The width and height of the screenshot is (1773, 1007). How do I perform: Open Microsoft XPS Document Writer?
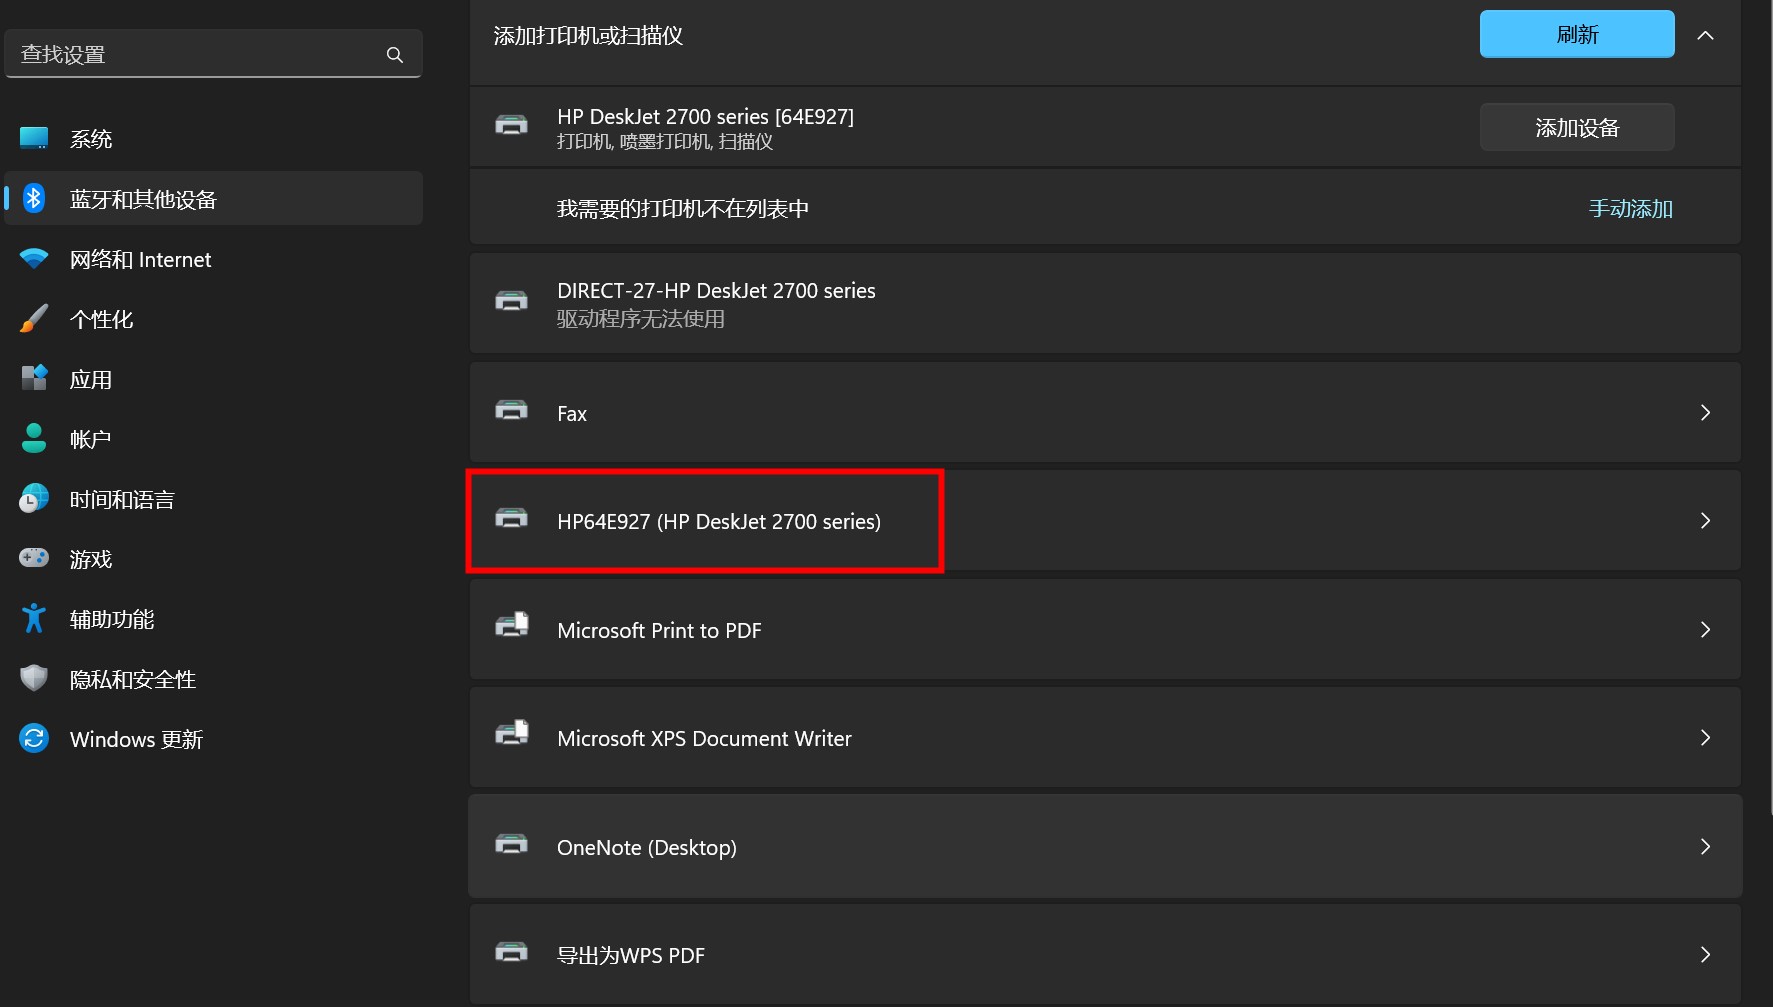(1105, 737)
